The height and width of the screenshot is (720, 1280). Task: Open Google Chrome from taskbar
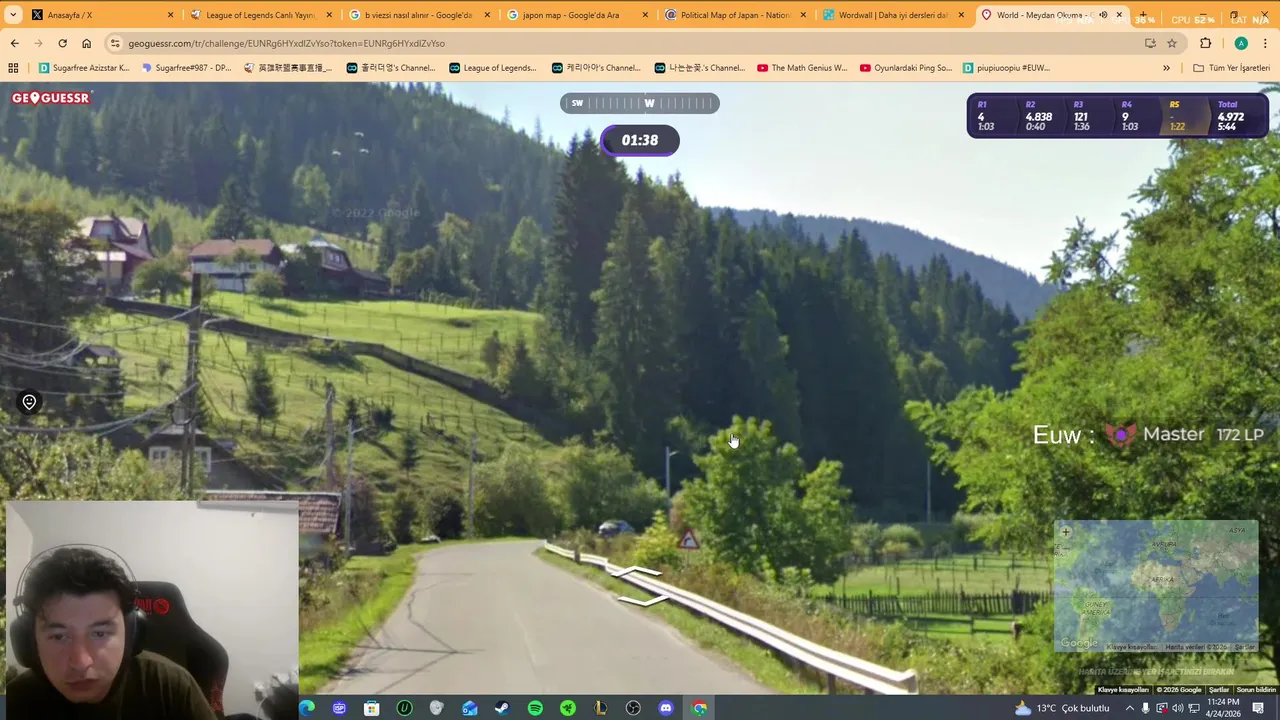pyautogui.click(x=699, y=708)
